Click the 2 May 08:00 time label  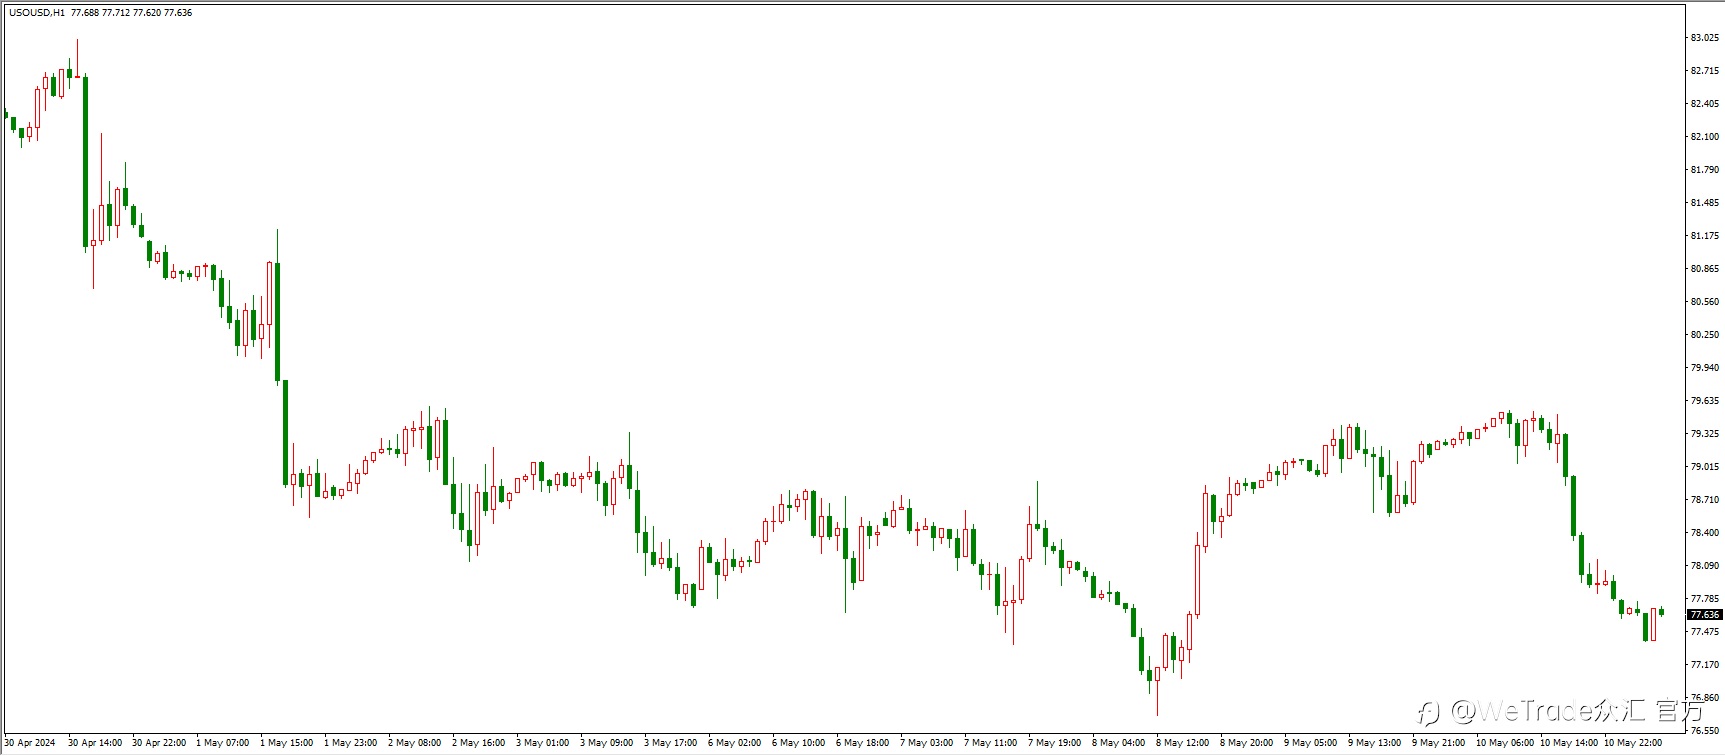tap(415, 743)
